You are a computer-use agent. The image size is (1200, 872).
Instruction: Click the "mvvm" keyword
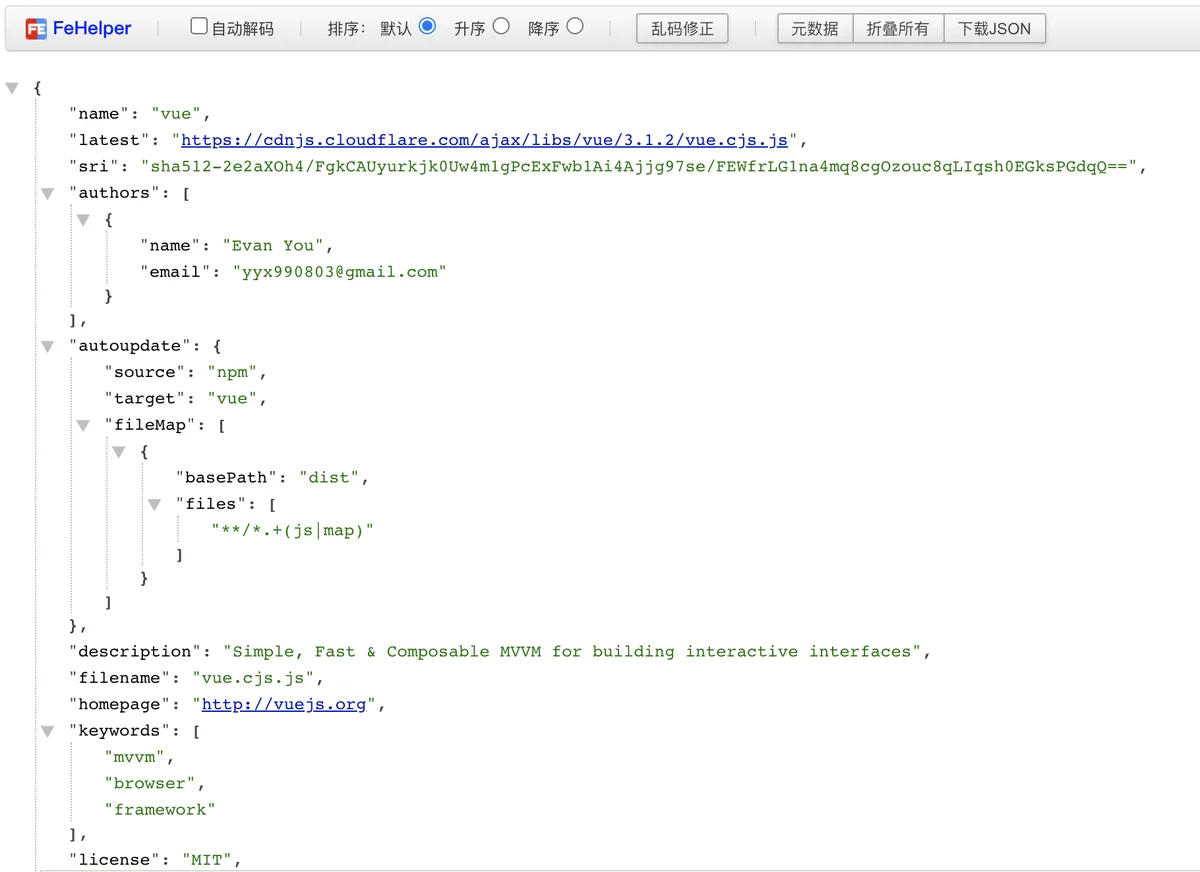coord(135,757)
